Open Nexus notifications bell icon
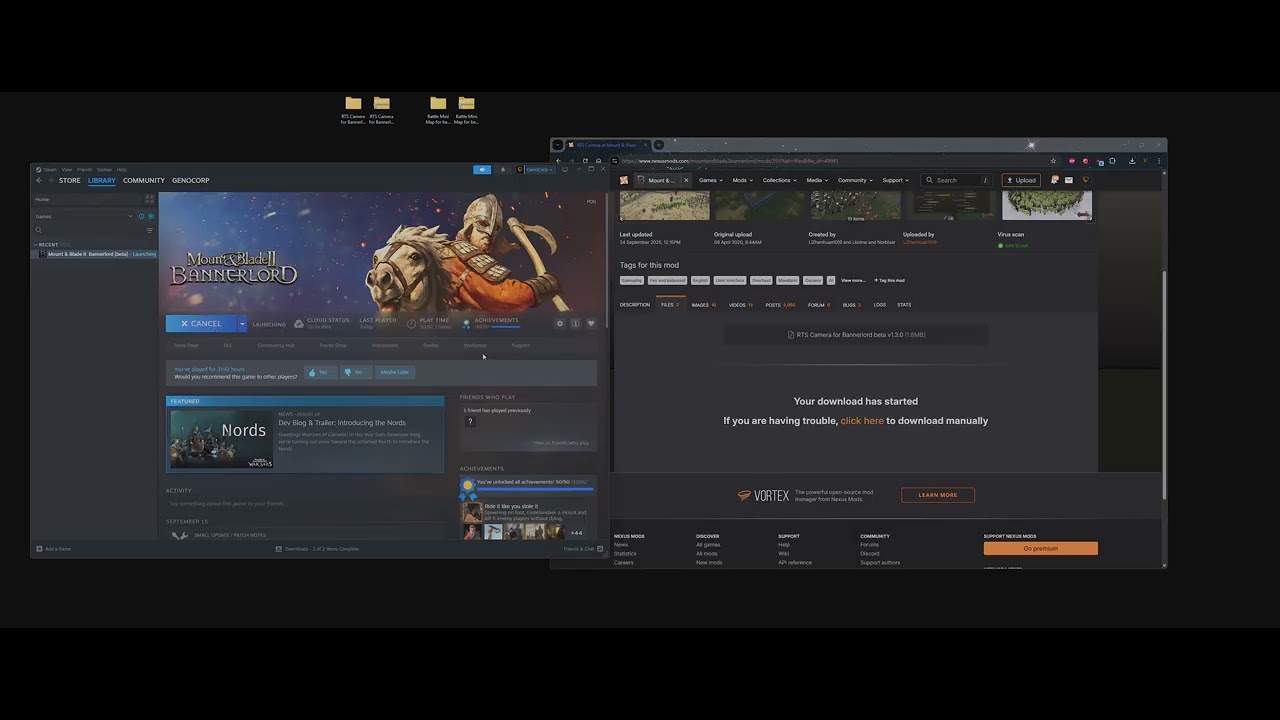 tap(1054, 180)
